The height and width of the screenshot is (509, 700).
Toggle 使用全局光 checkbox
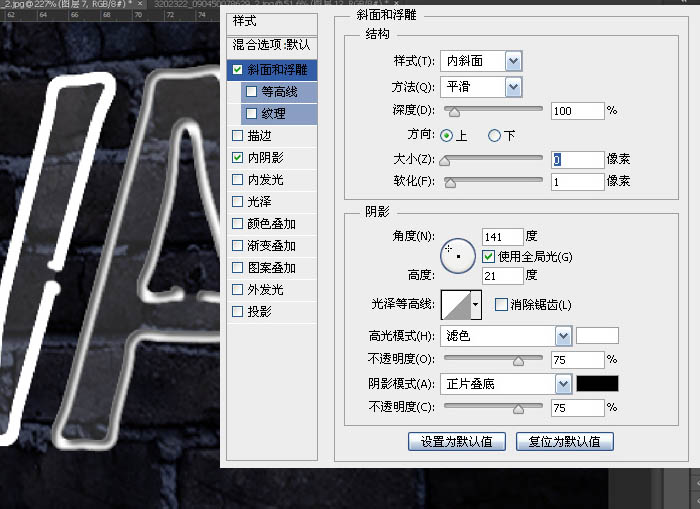tap(488, 256)
